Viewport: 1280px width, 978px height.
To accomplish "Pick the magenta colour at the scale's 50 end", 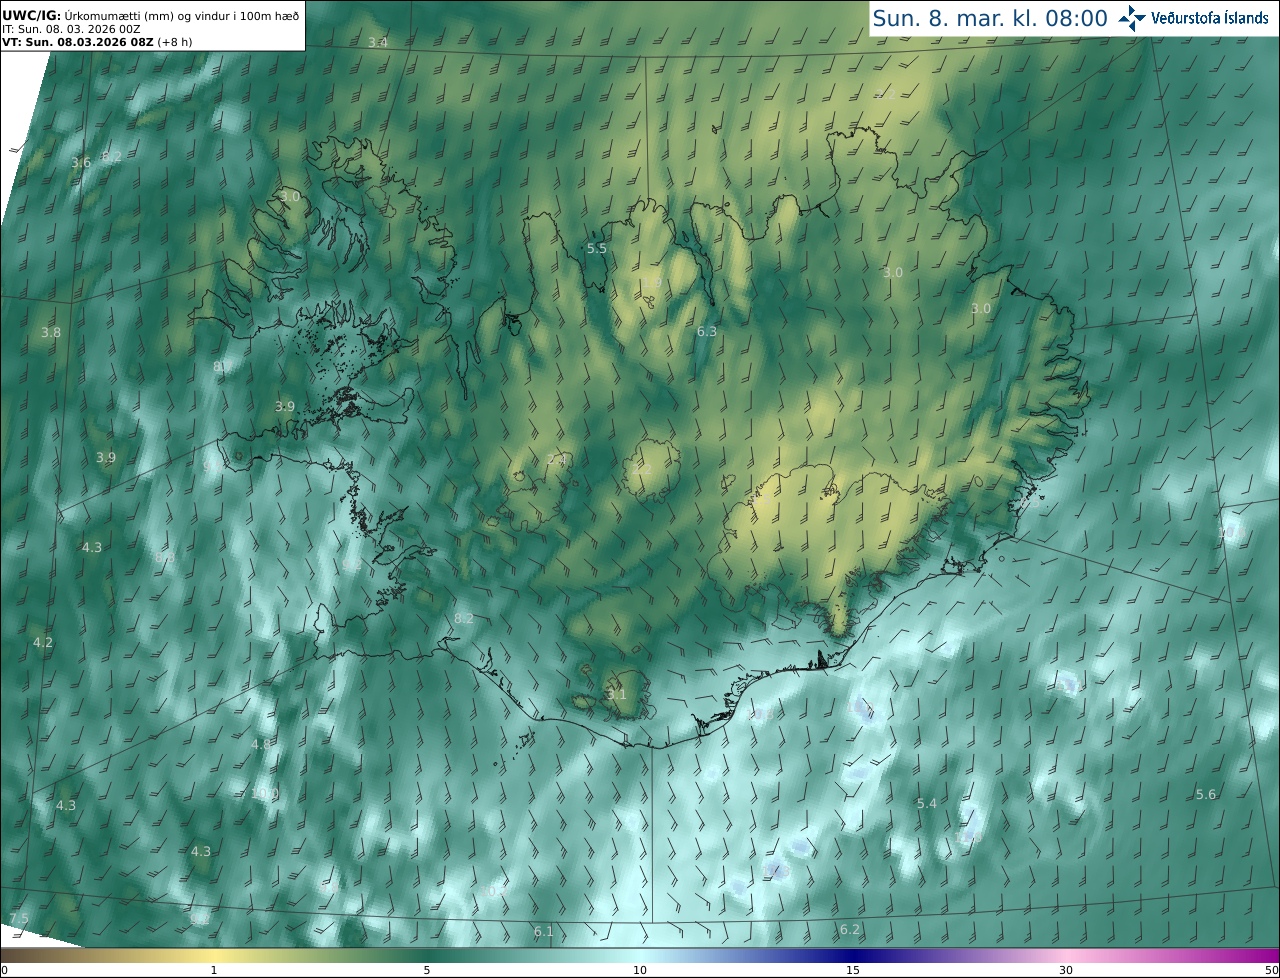I will [x=1275, y=955].
